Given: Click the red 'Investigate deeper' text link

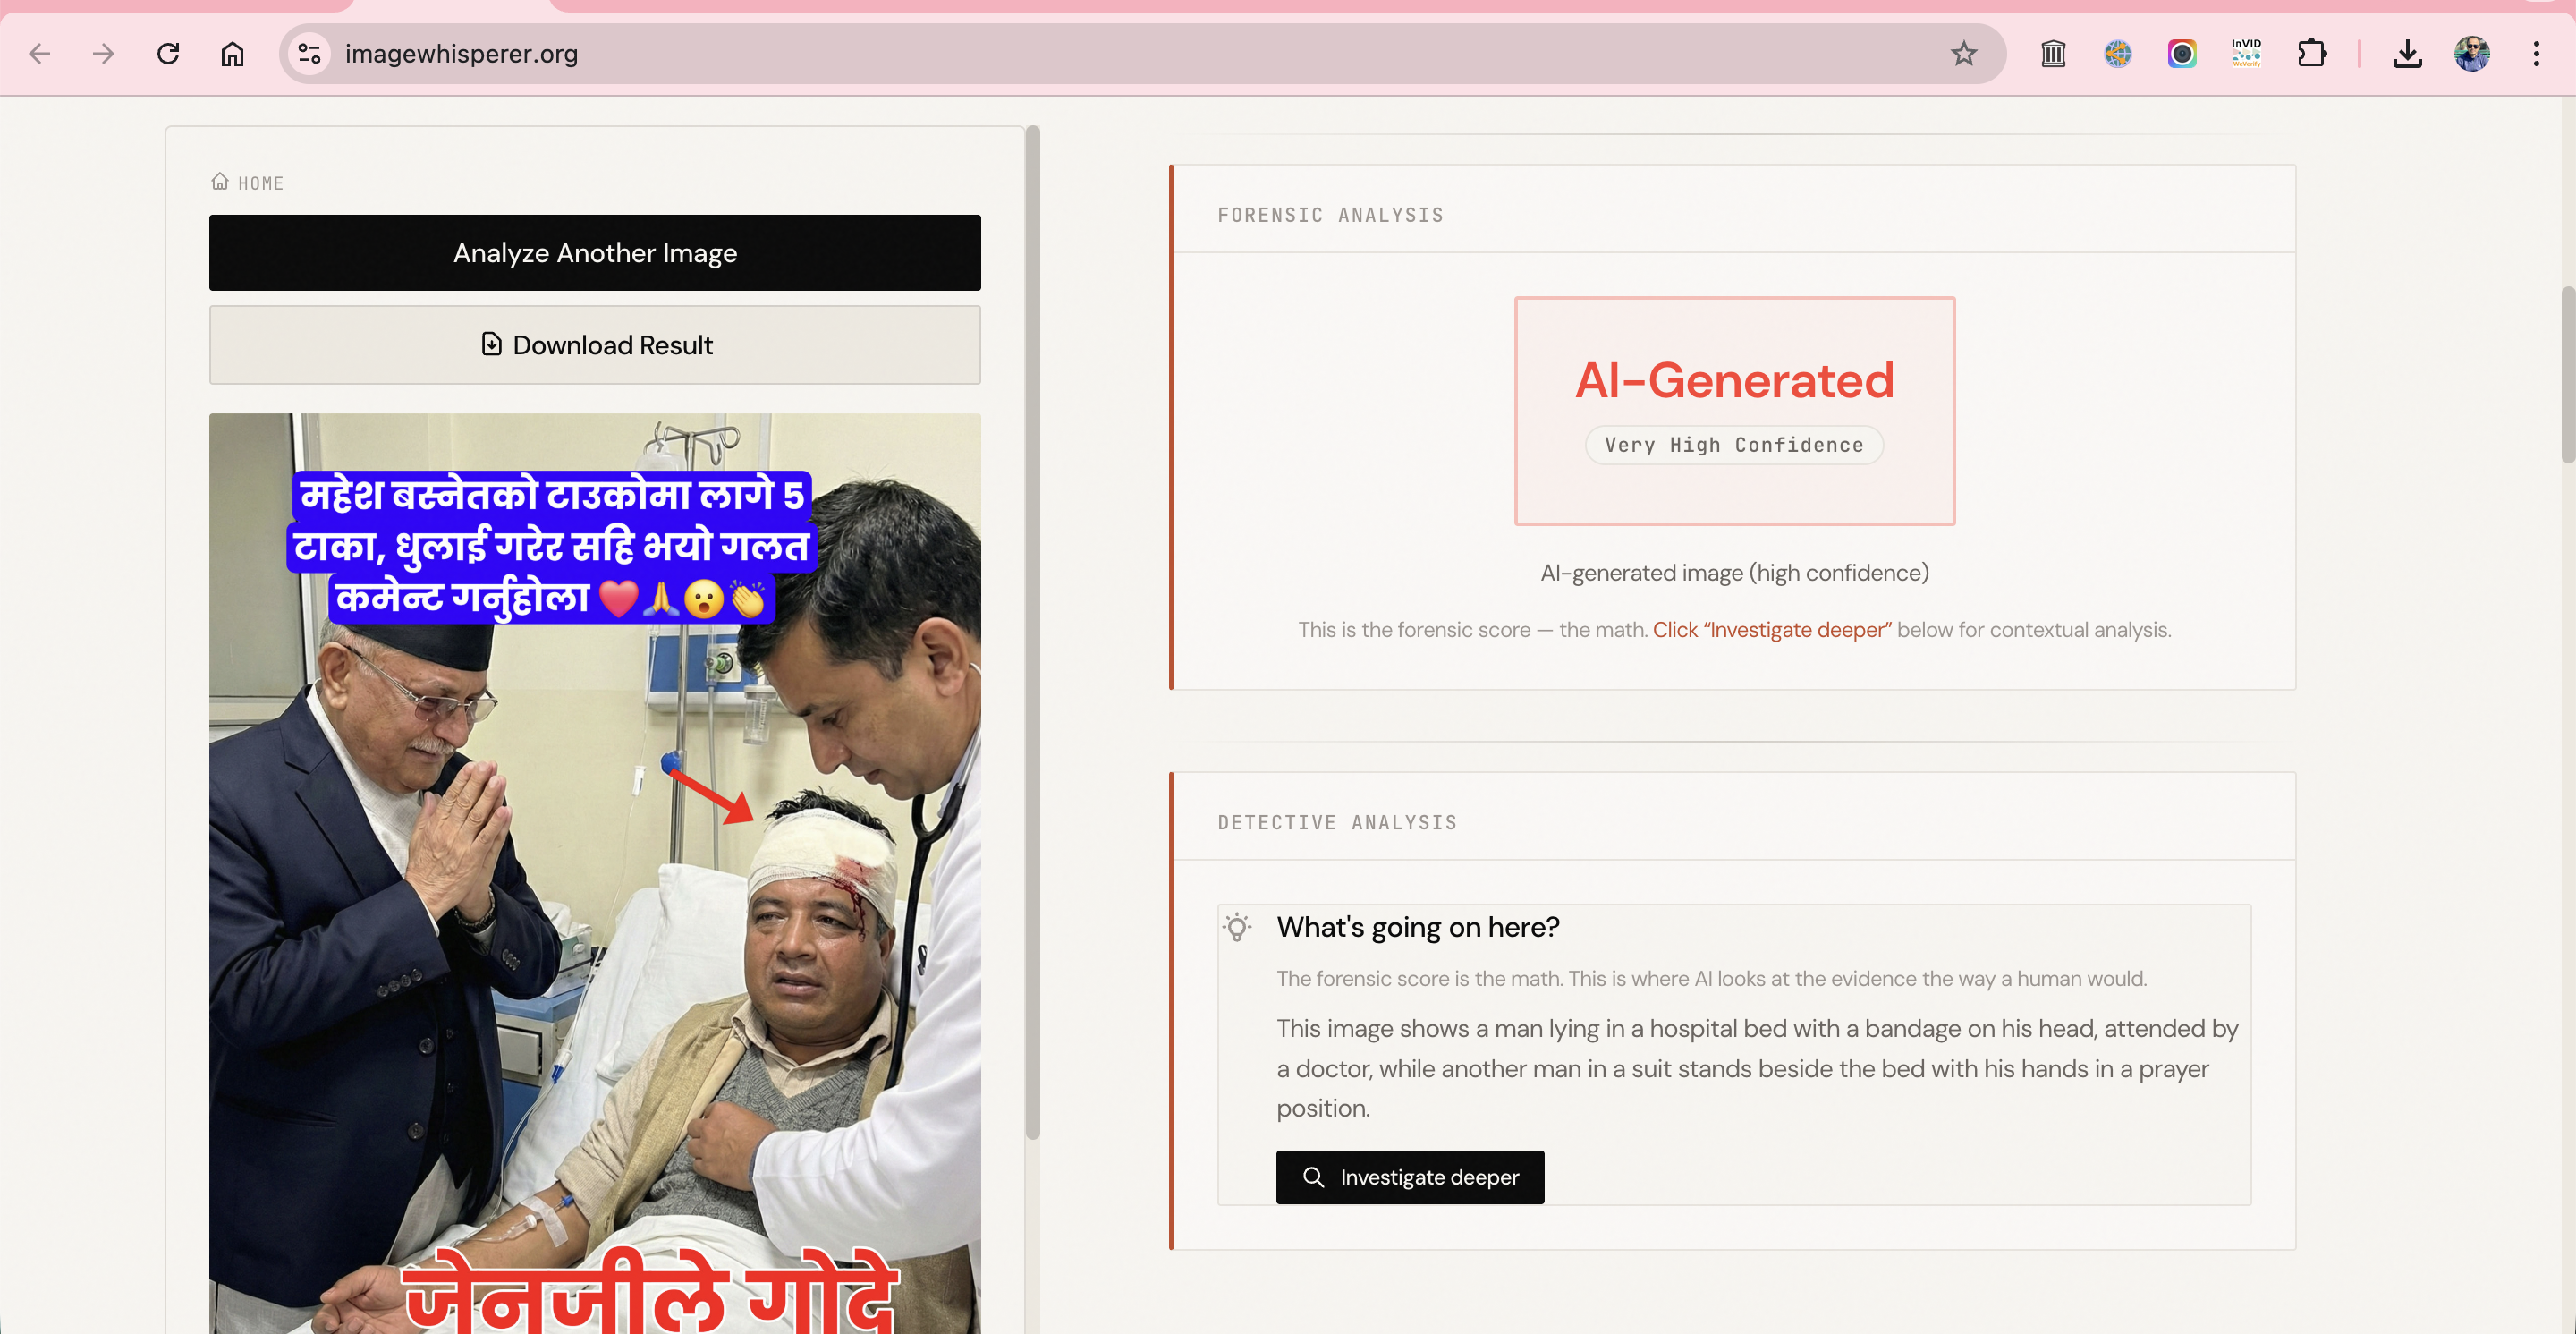Looking at the screenshot, I should click(x=1771, y=630).
